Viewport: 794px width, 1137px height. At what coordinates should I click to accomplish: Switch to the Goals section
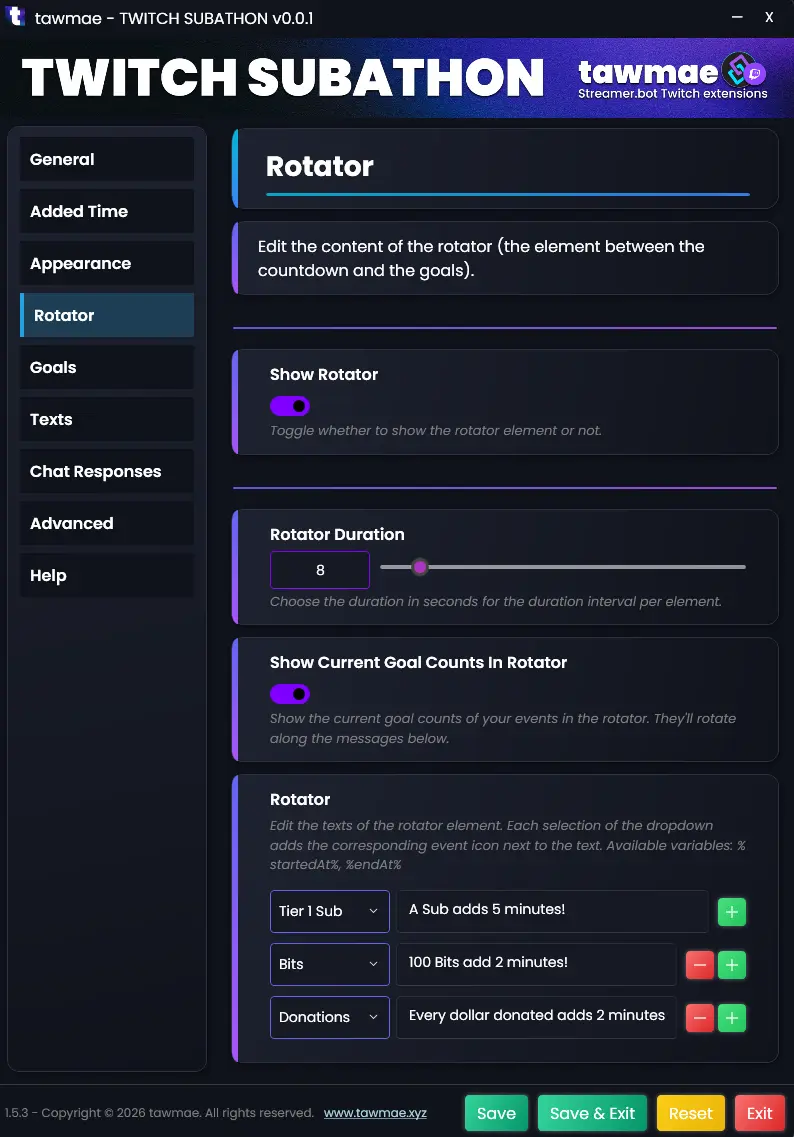(x=107, y=367)
